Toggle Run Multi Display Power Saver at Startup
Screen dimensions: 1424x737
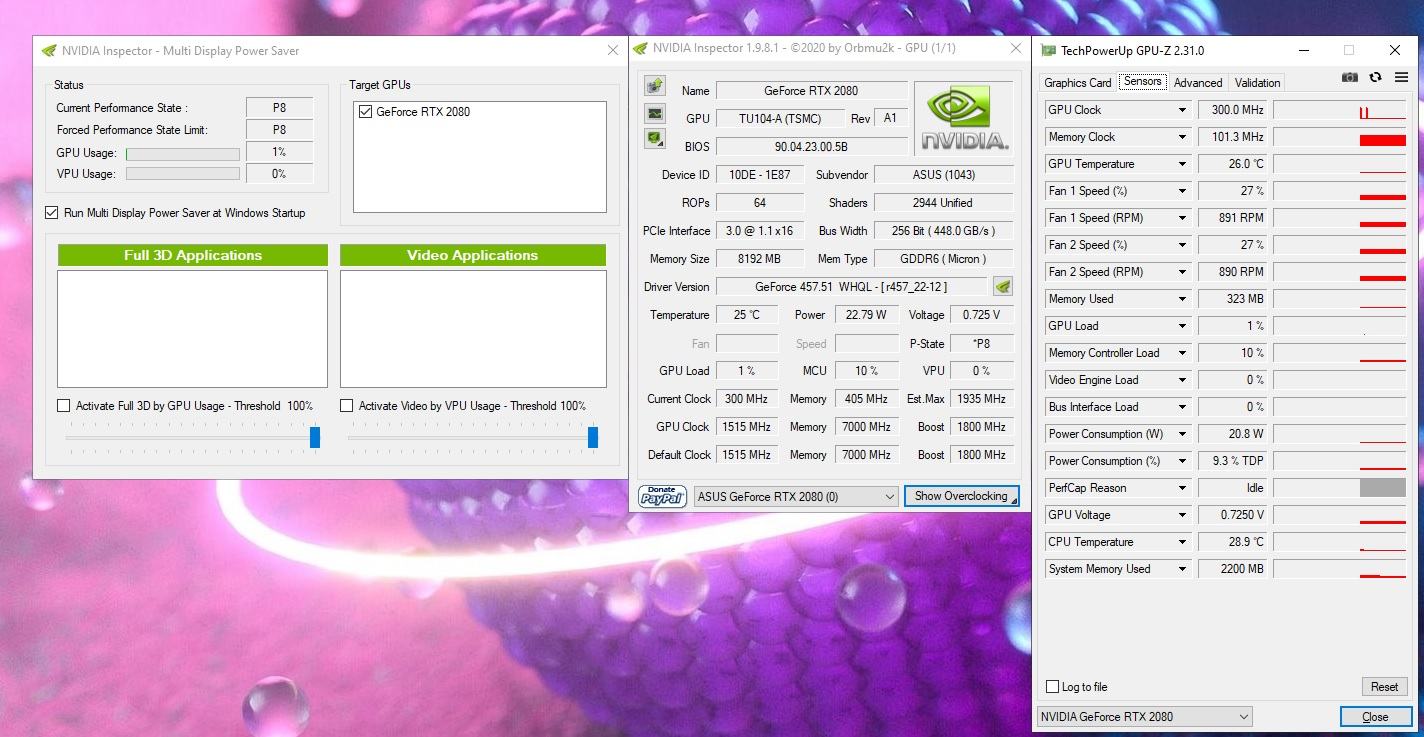pyautogui.click(x=52, y=213)
